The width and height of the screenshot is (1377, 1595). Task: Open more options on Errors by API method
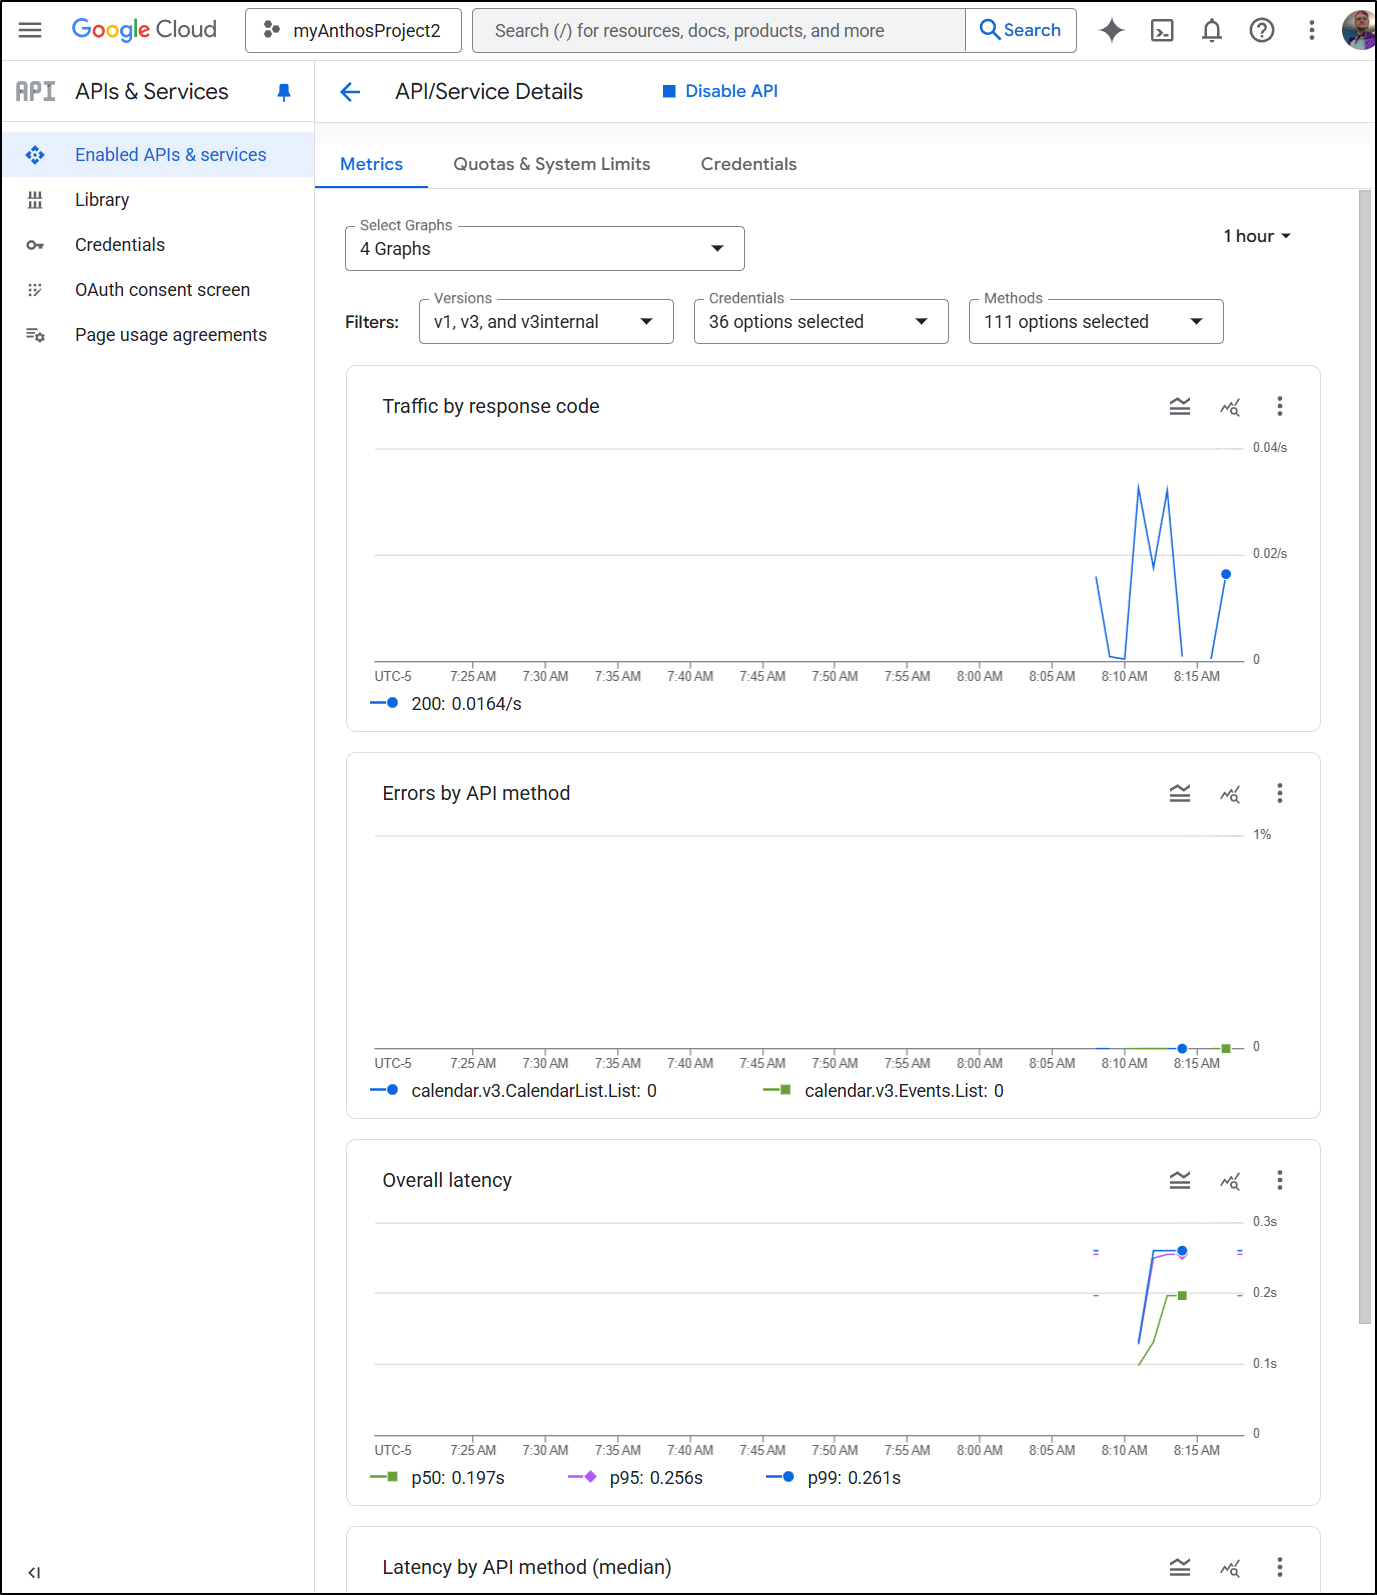tap(1279, 794)
